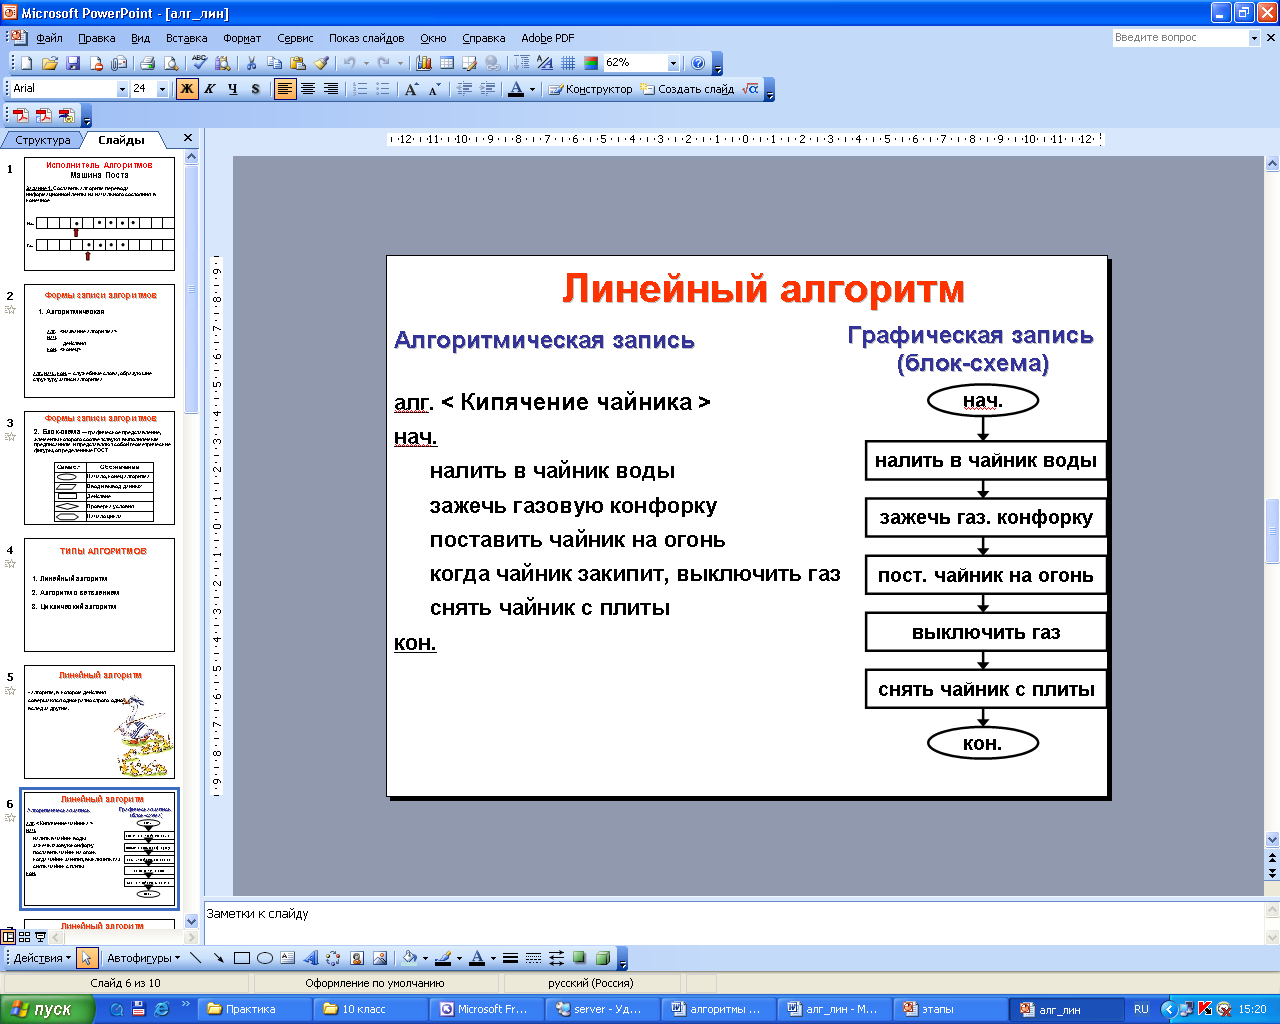1280x1024 pixels.
Task: Select the Line drawing tool
Action: (196, 958)
